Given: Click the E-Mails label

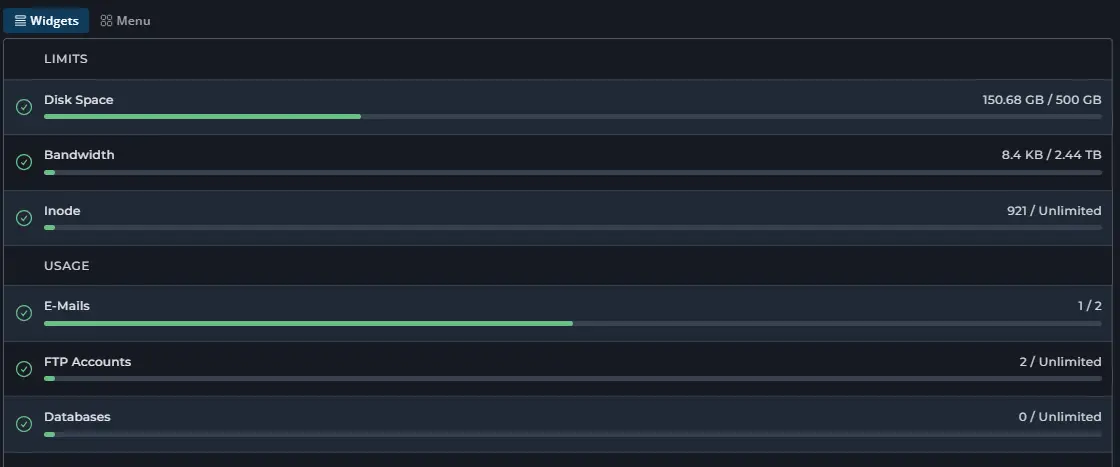Looking at the screenshot, I should coord(67,306).
